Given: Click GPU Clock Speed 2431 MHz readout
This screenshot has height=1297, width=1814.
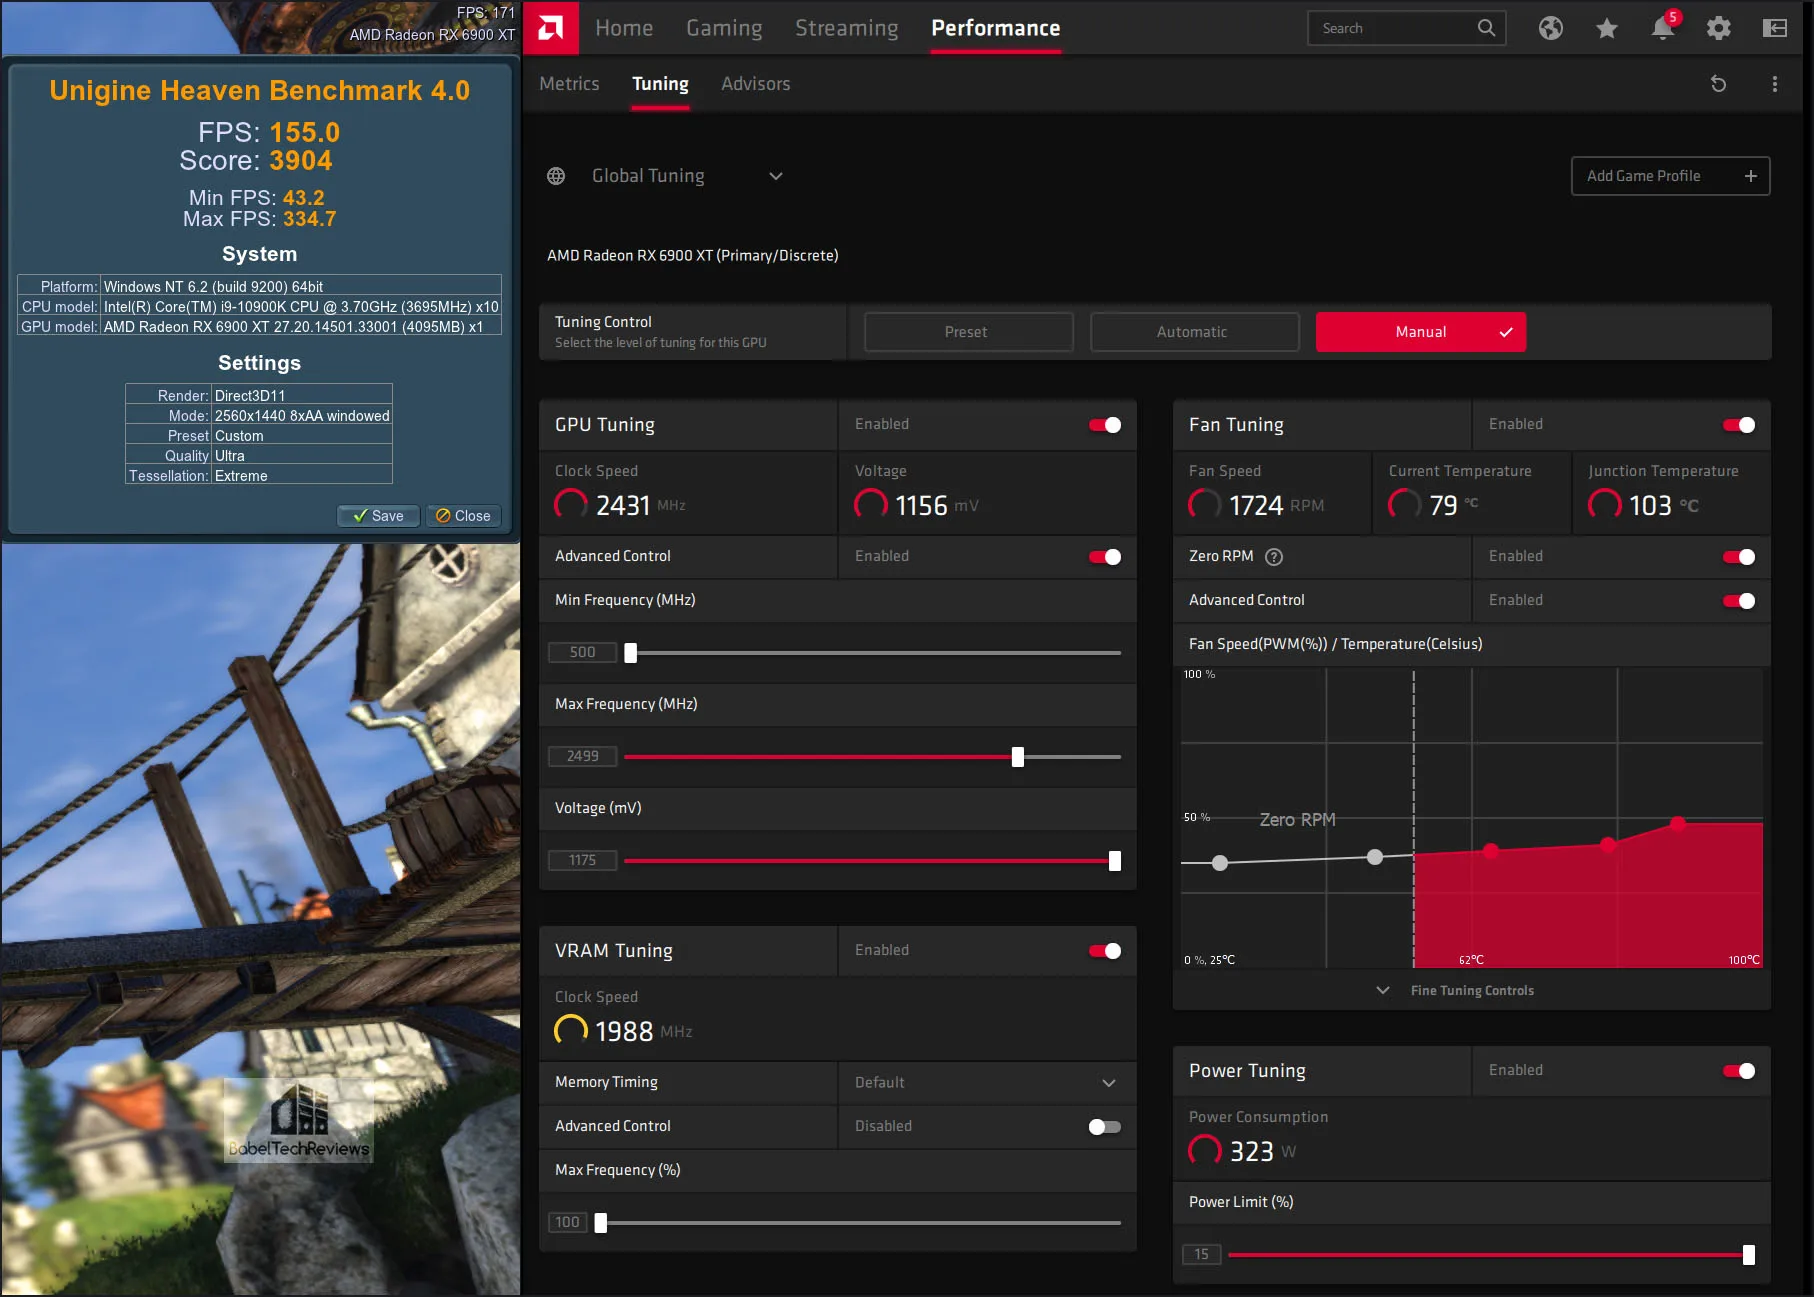Looking at the screenshot, I should click(620, 505).
